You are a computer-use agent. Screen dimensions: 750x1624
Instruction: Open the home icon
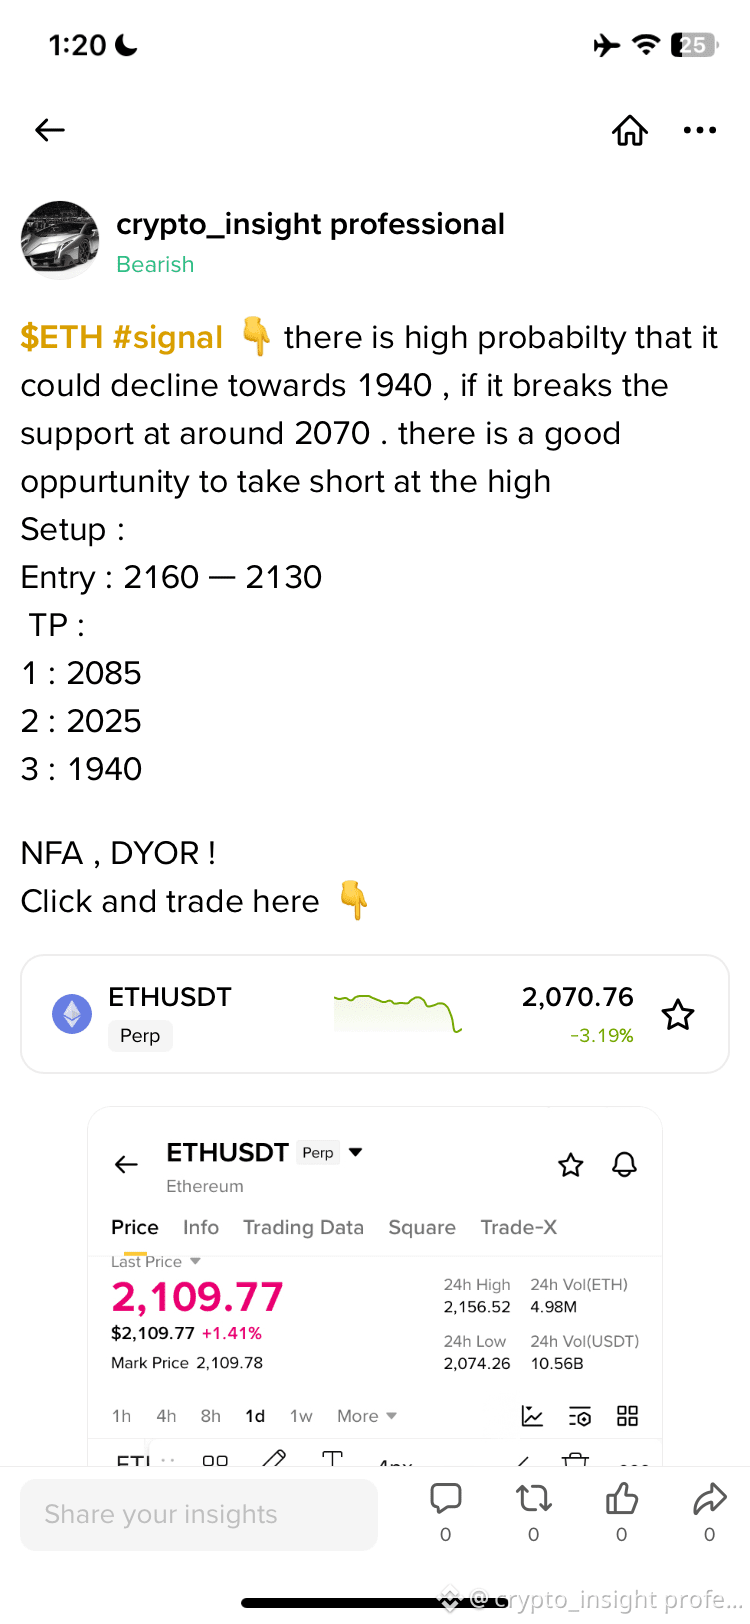click(x=630, y=130)
